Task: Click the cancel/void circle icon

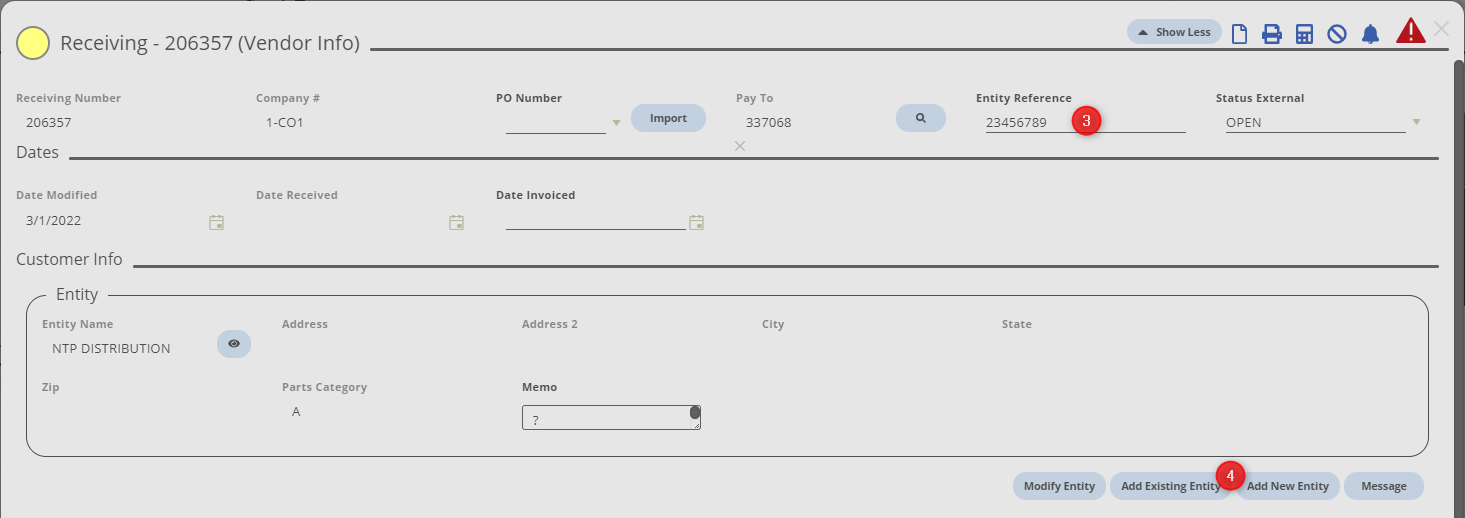Action: tap(1337, 34)
